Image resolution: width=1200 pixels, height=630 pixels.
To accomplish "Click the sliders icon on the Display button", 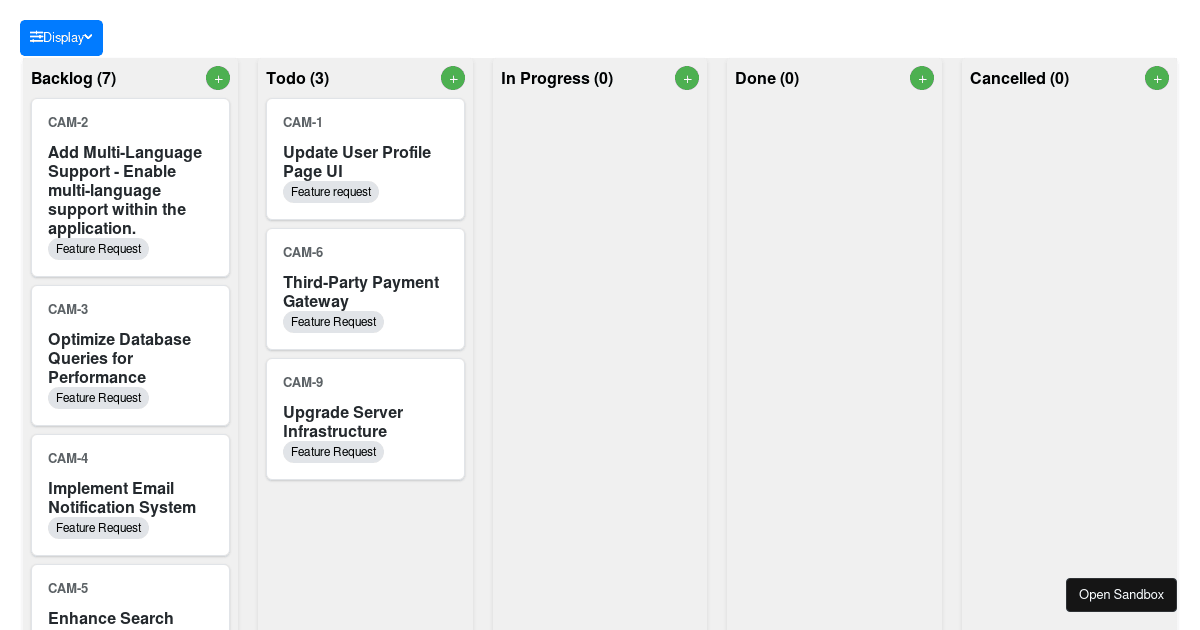I will [38, 37].
